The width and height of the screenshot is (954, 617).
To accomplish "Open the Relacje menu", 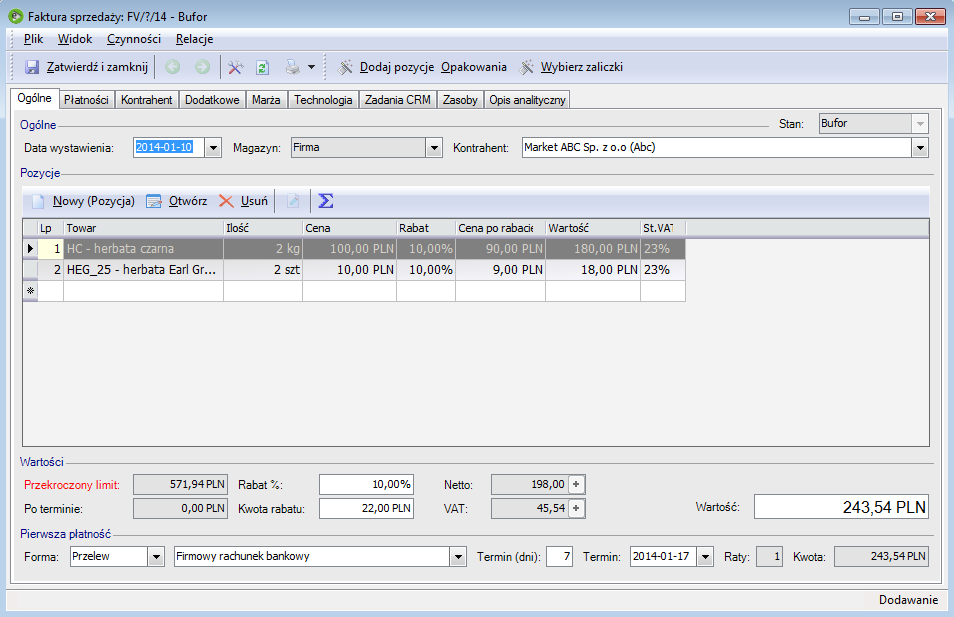I will click(x=195, y=39).
